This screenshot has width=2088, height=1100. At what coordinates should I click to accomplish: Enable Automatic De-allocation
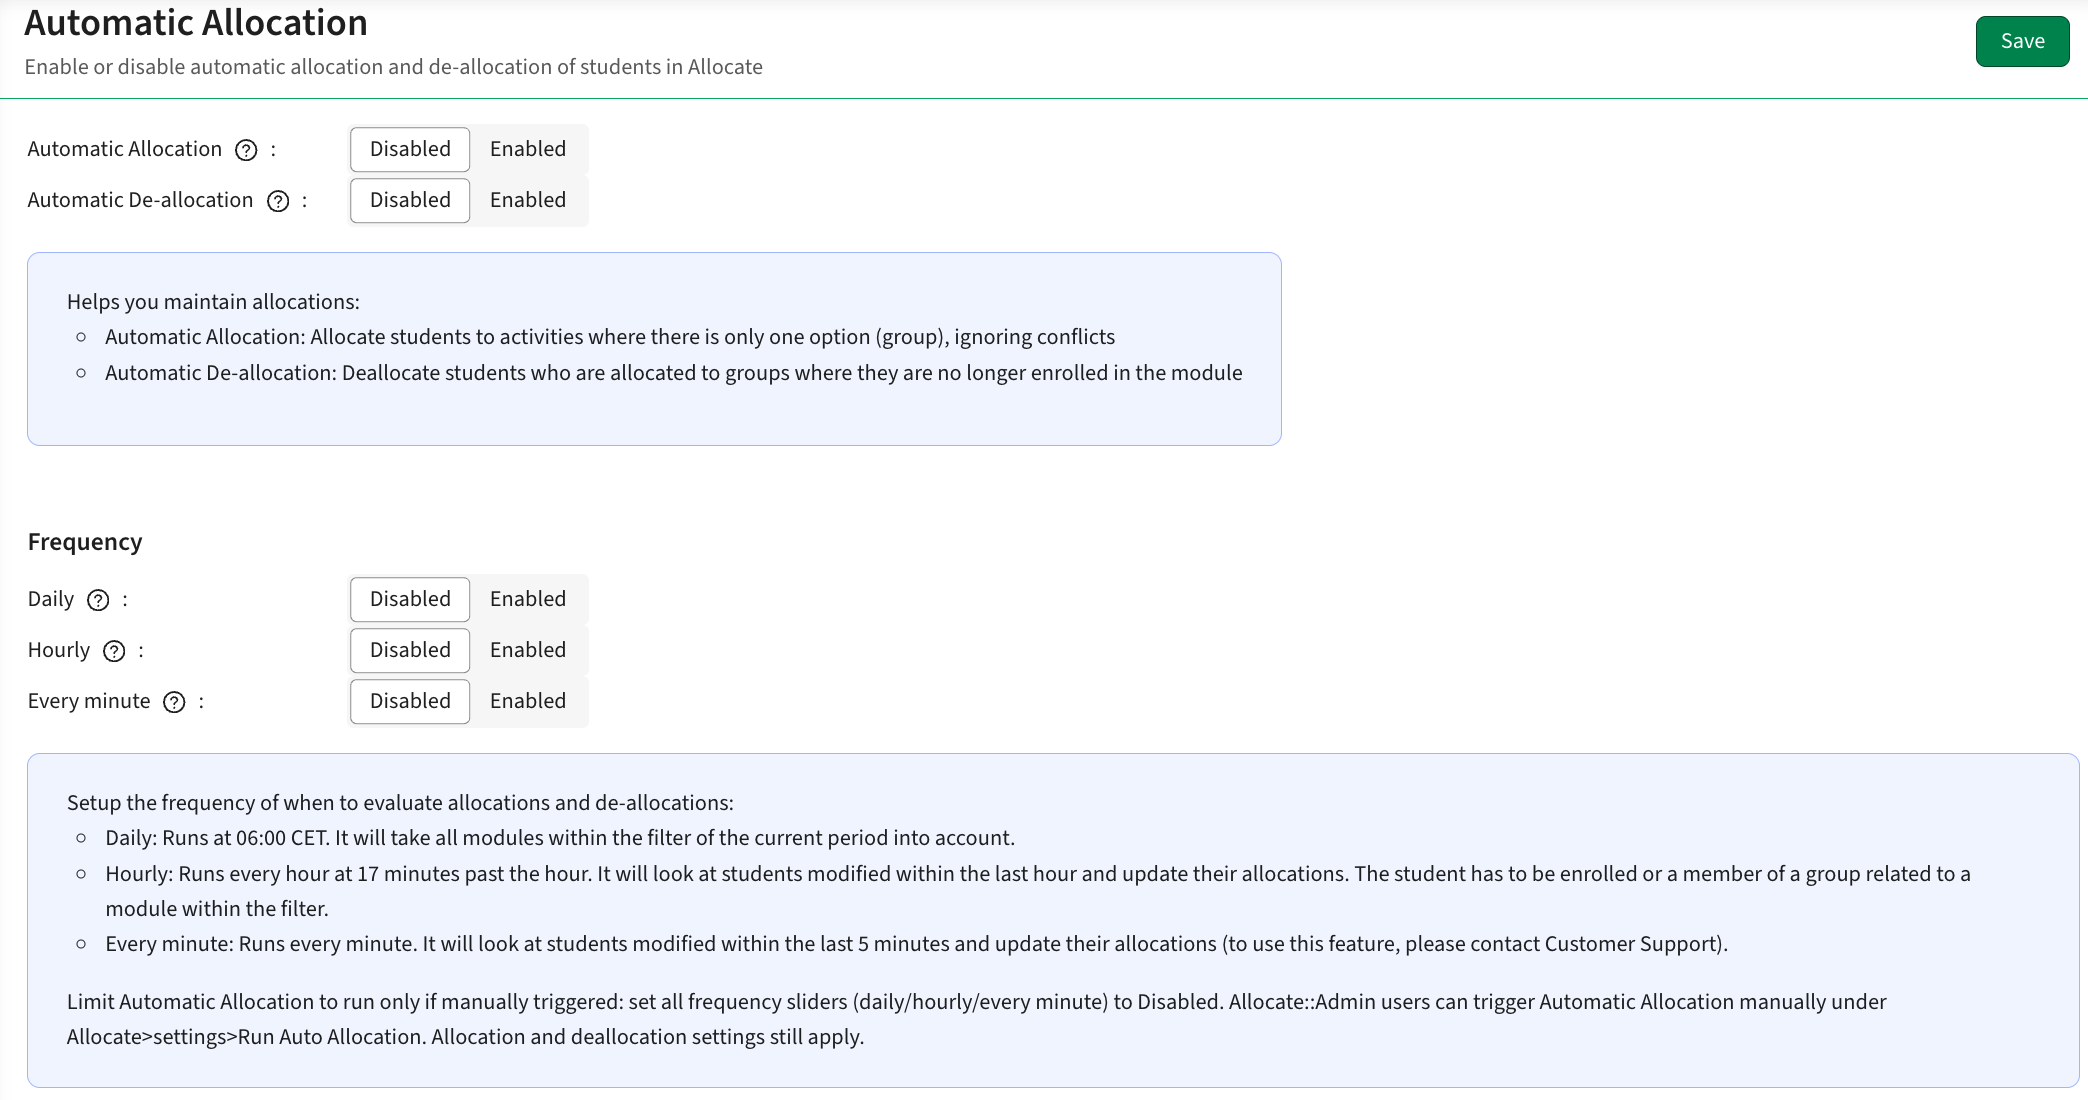(x=527, y=200)
